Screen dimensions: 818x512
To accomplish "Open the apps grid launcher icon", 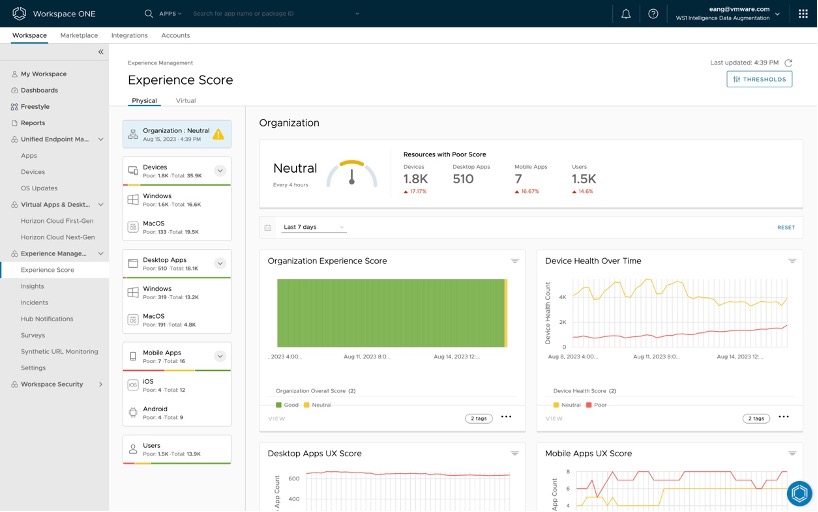I will 803,14.
